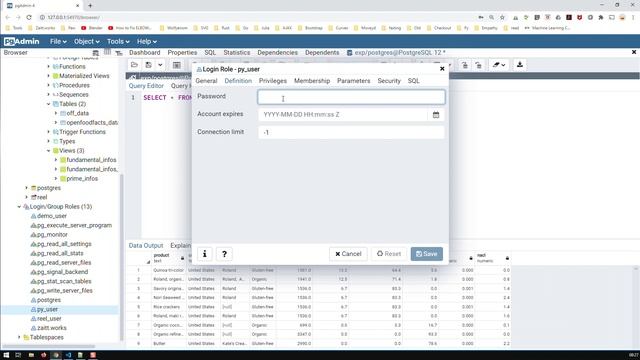Open the Dashboard tab
This screenshot has height=360, width=640.
tap(144, 53)
